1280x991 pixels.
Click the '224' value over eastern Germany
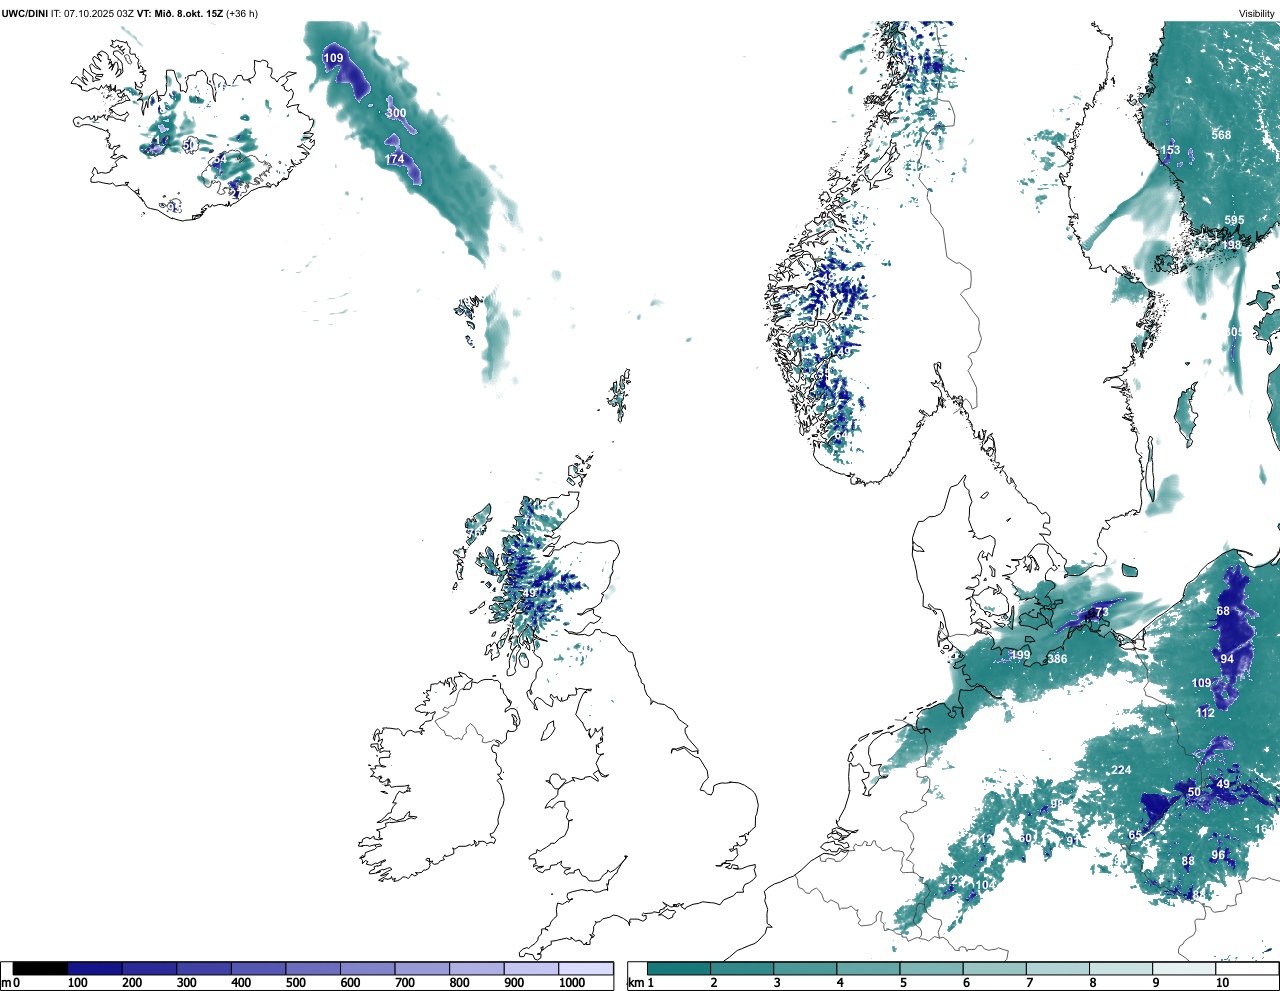point(1121,770)
